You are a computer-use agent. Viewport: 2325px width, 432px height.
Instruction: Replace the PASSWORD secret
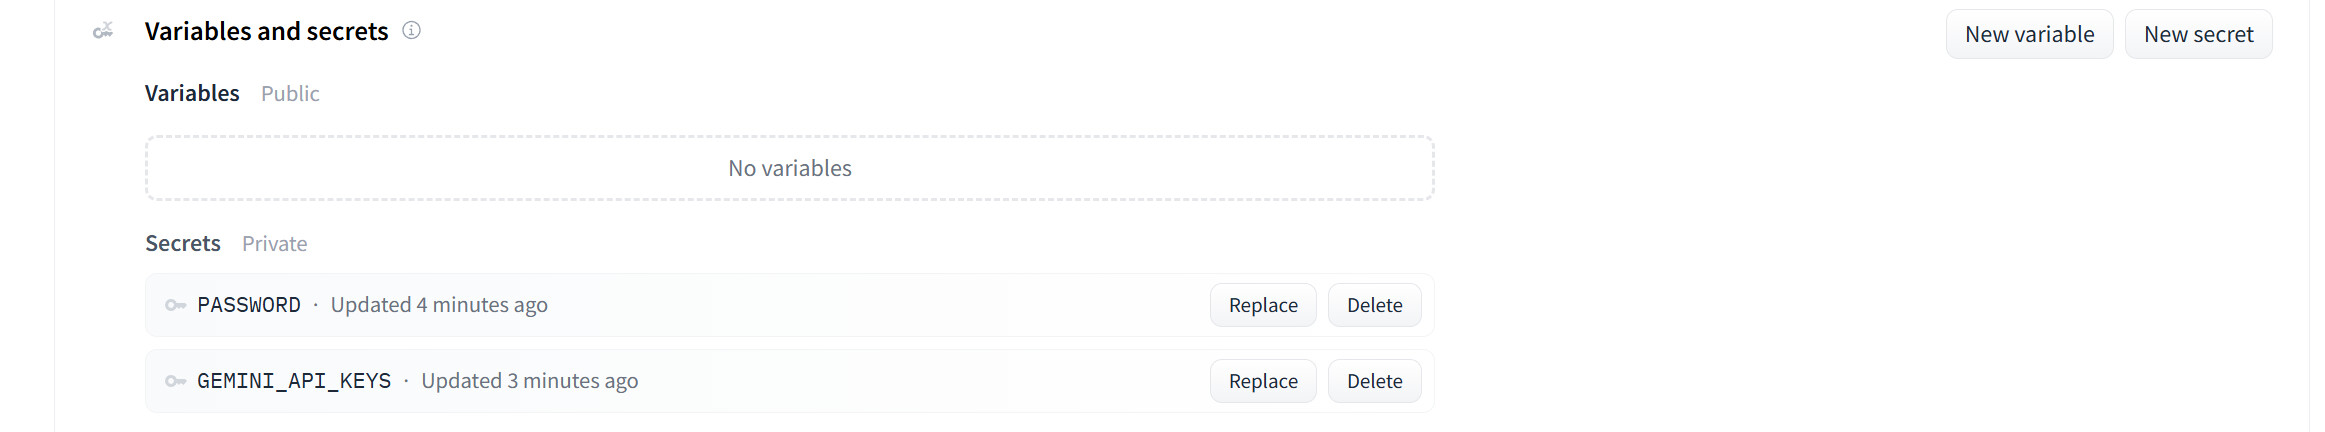(x=1262, y=305)
